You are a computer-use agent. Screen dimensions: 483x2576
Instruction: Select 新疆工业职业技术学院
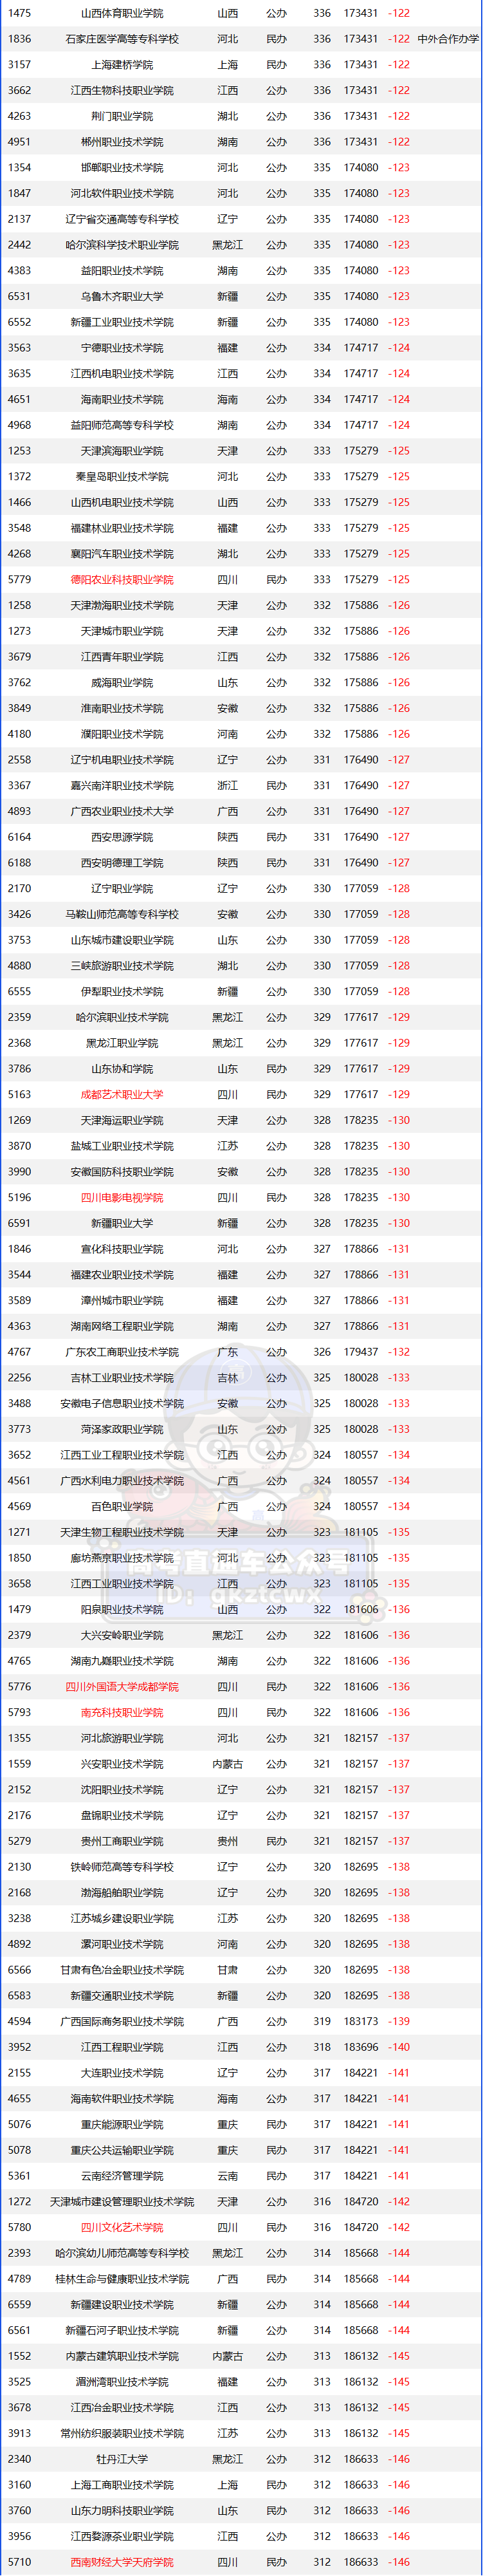[122, 322]
